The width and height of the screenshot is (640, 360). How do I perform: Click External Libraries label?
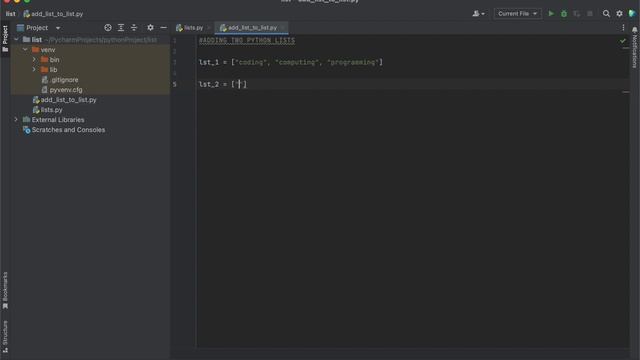tap(58, 120)
